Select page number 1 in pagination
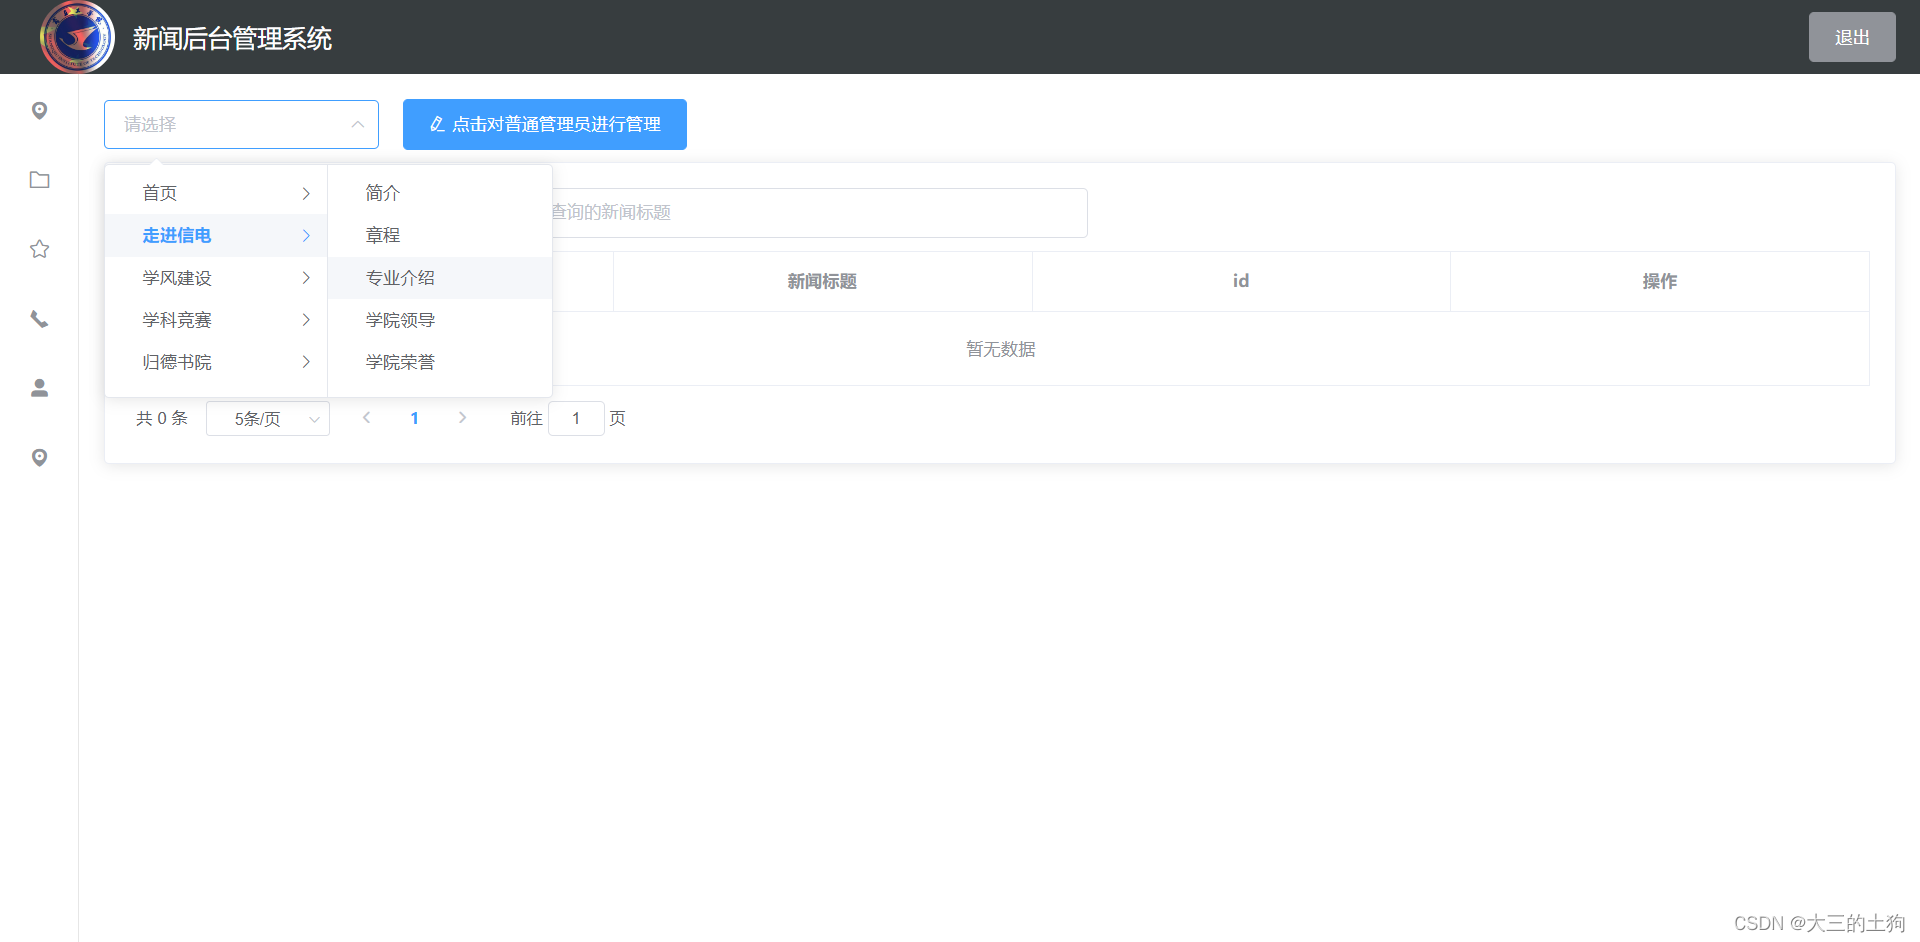Screen dimensions: 1920x942 (414, 418)
